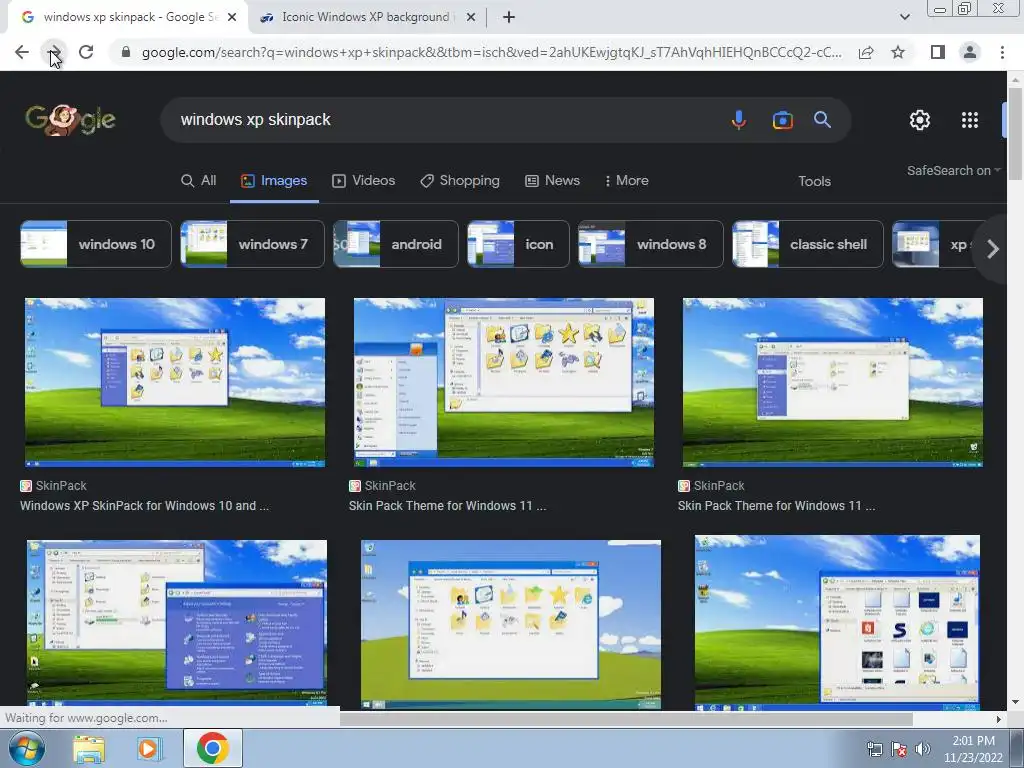Open Chrome's three-dot menu
The height and width of the screenshot is (768, 1024).
(x=1002, y=52)
